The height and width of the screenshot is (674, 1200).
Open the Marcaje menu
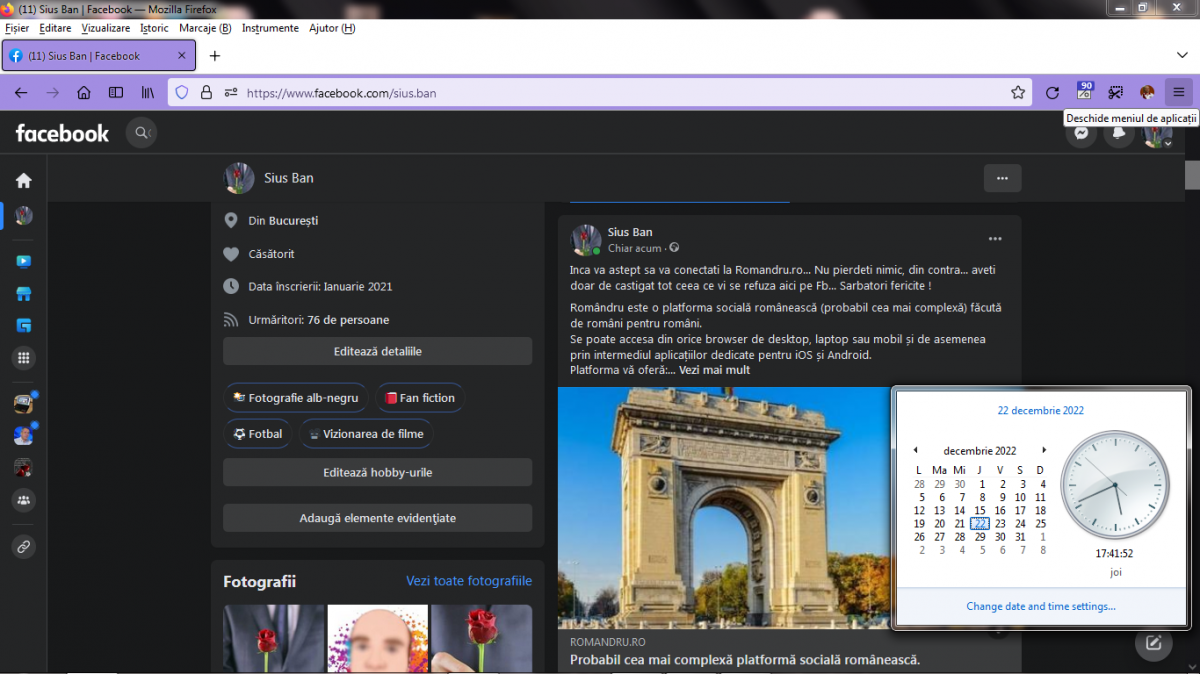click(204, 28)
